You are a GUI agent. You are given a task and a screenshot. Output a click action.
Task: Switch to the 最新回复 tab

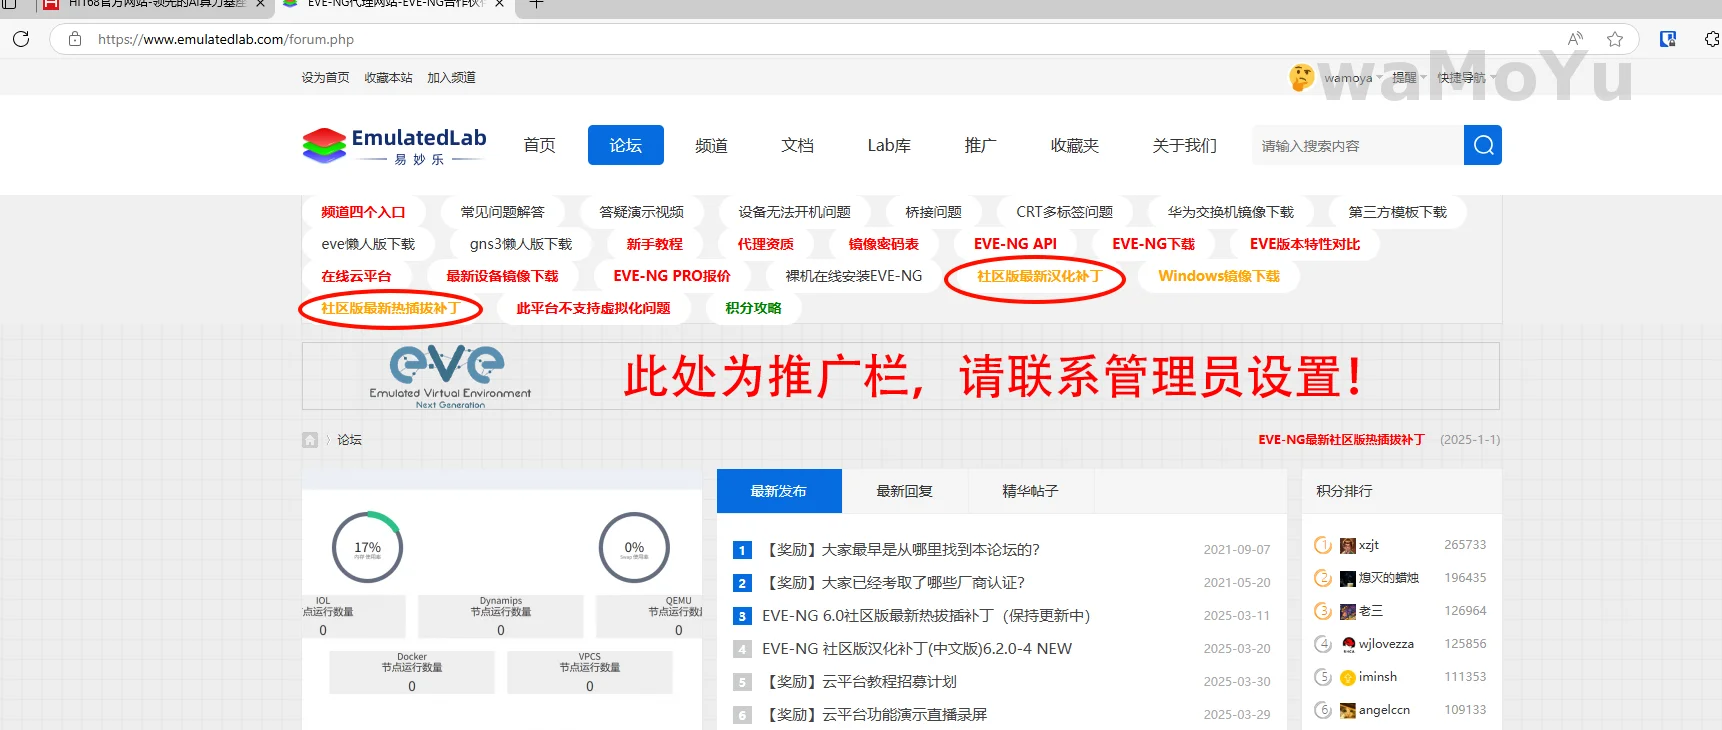click(x=904, y=491)
